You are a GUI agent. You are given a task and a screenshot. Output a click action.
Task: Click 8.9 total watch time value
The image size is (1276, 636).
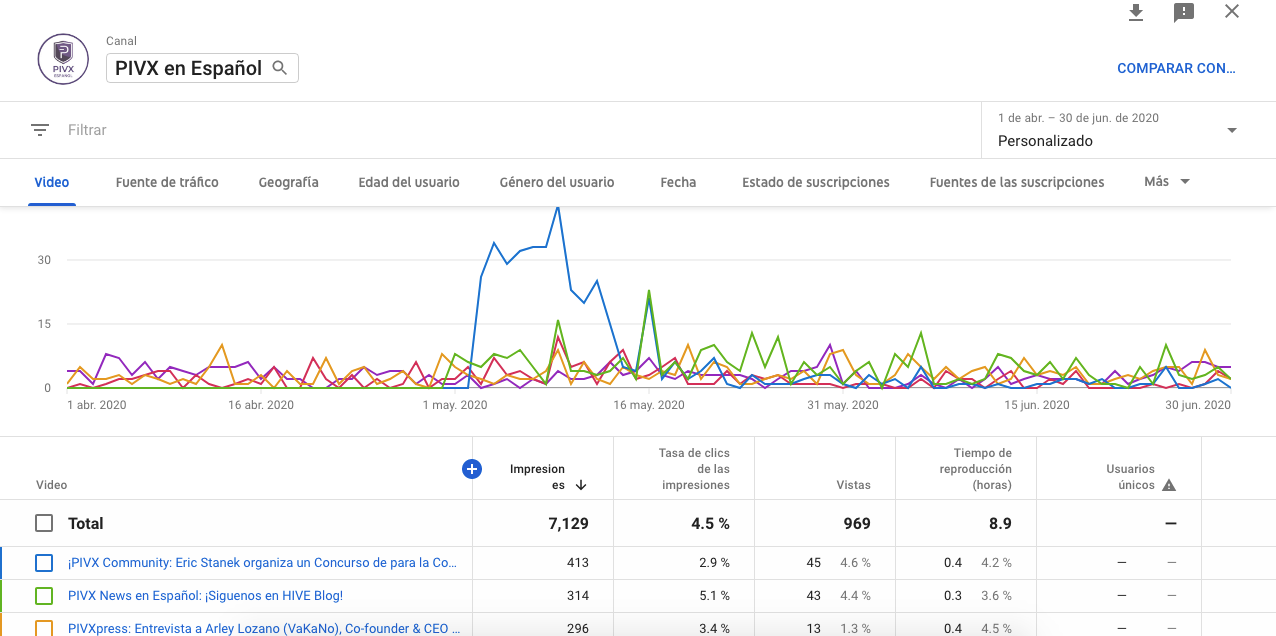click(x=1000, y=523)
